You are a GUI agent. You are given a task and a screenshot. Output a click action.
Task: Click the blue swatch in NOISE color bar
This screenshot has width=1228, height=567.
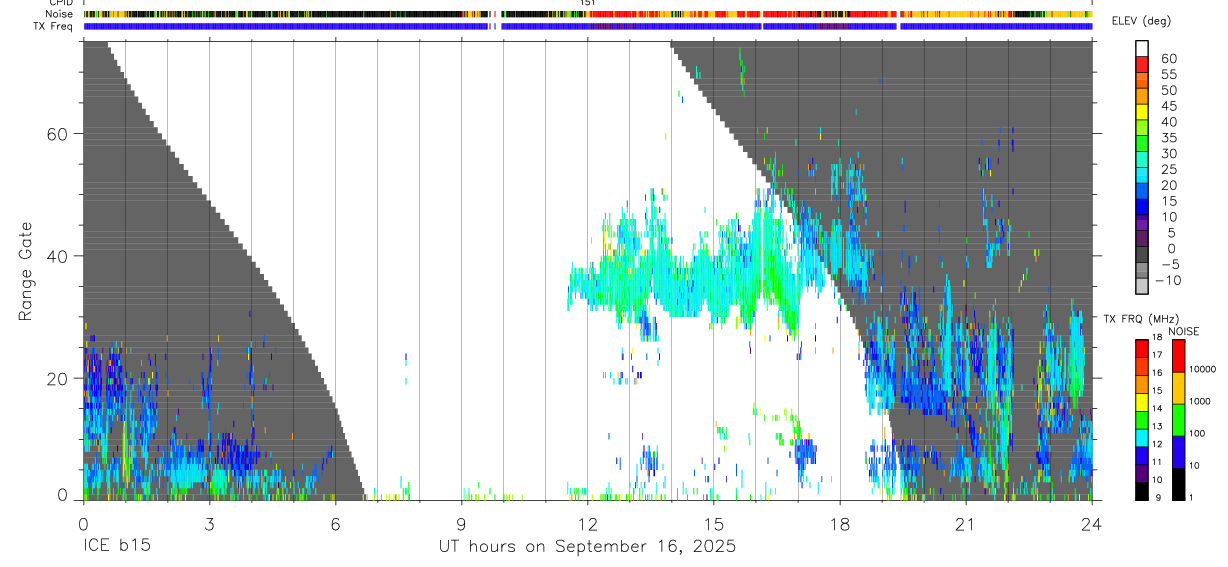[x=1178, y=452]
